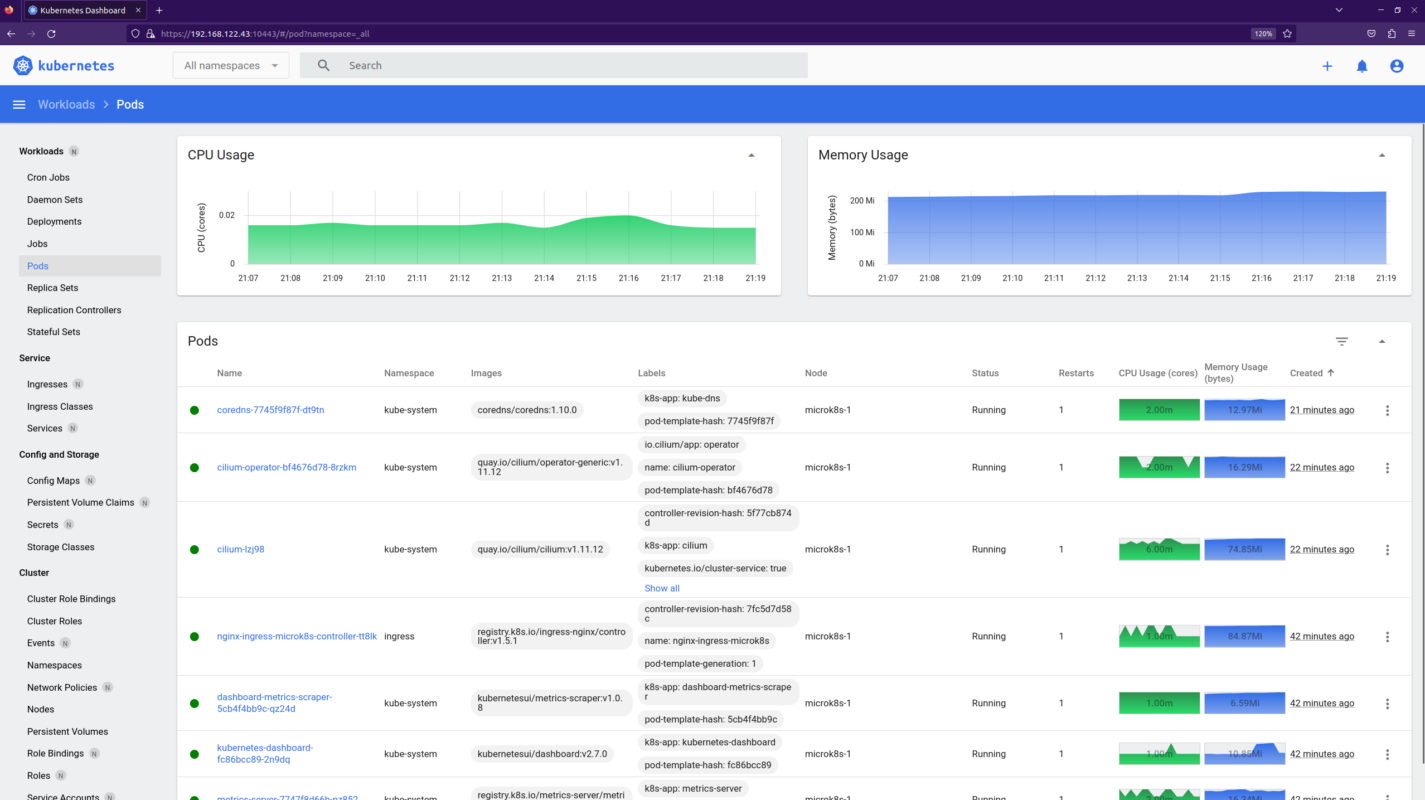Collapse the CPU Usage chart
Screen dimensions: 1425x800
752,155
